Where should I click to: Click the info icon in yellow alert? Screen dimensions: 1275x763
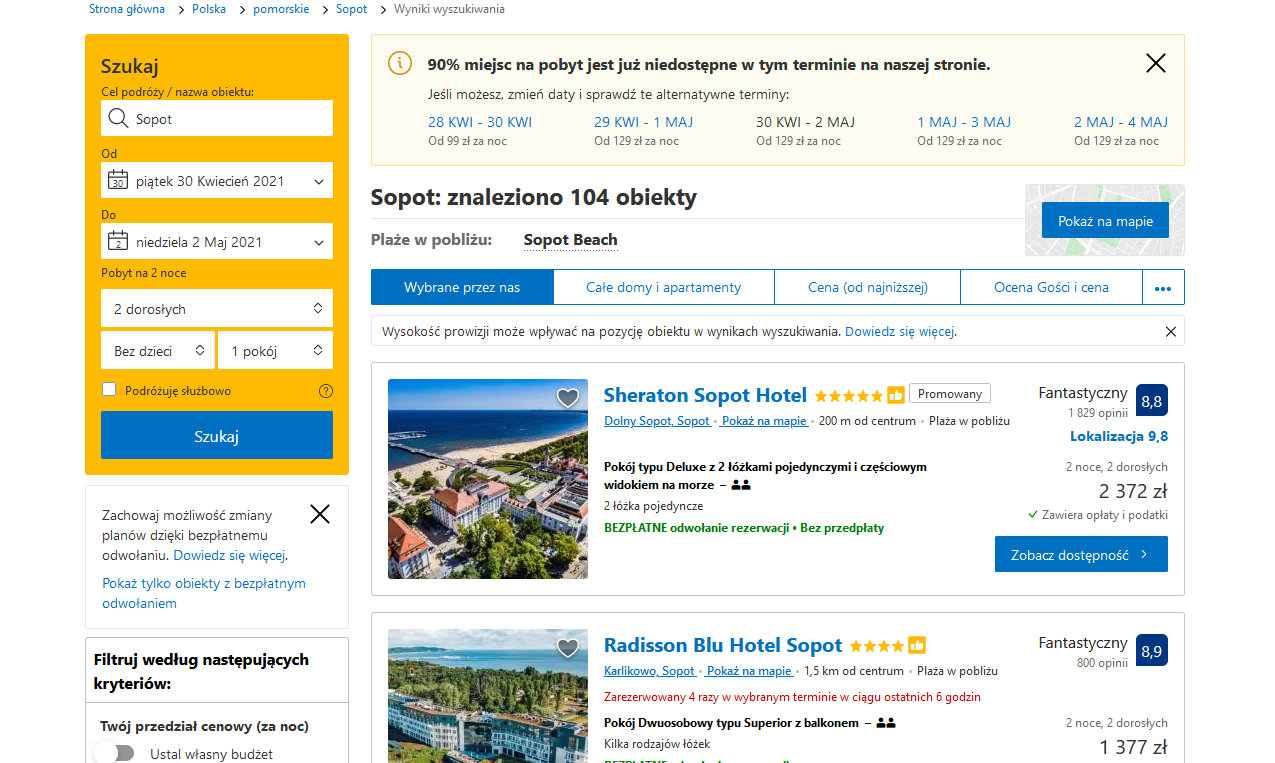pos(399,64)
